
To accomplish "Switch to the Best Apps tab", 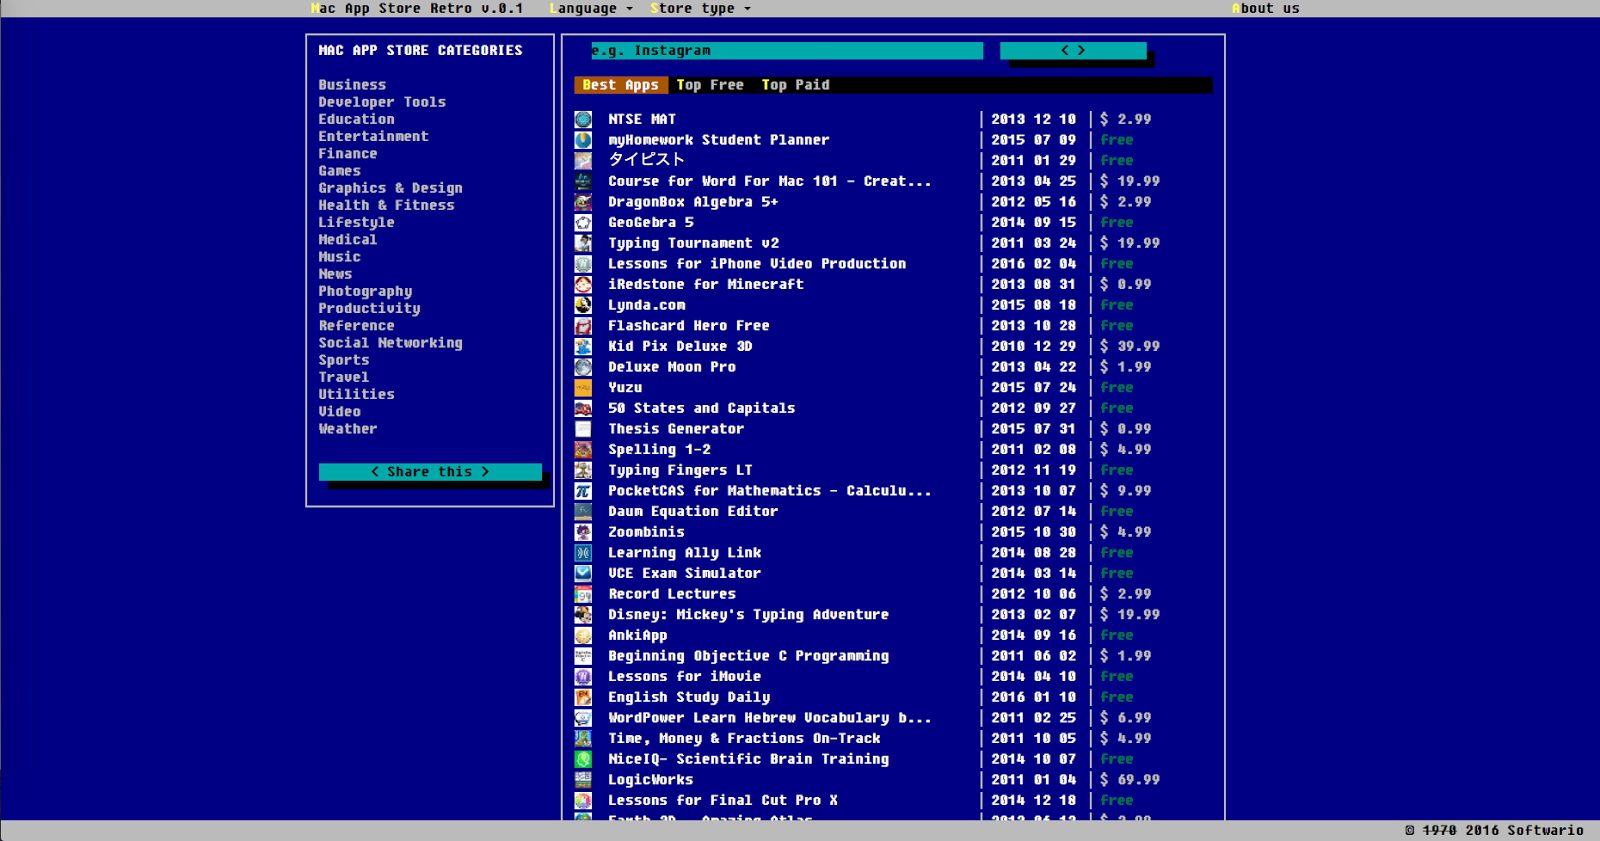I will pyautogui.click(x=620, y=85).
